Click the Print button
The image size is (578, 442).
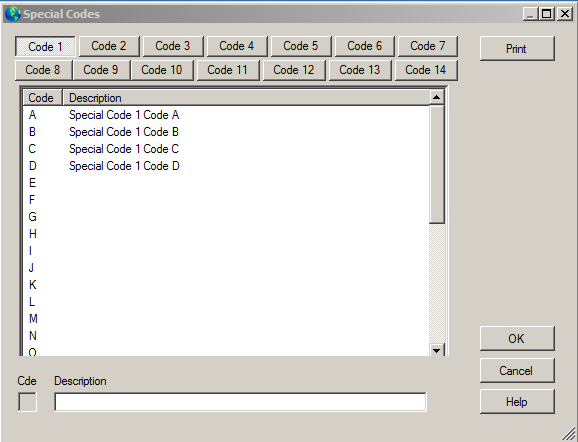pyautogui.click(x=517, y=49)
